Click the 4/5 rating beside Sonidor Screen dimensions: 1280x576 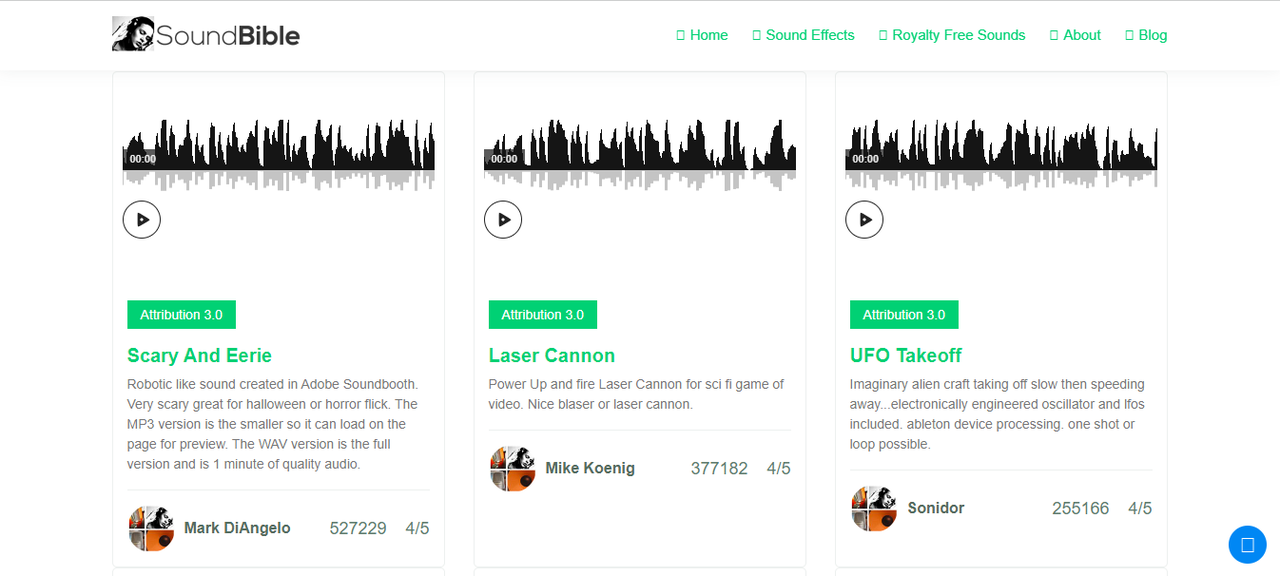pos(1140,508)
